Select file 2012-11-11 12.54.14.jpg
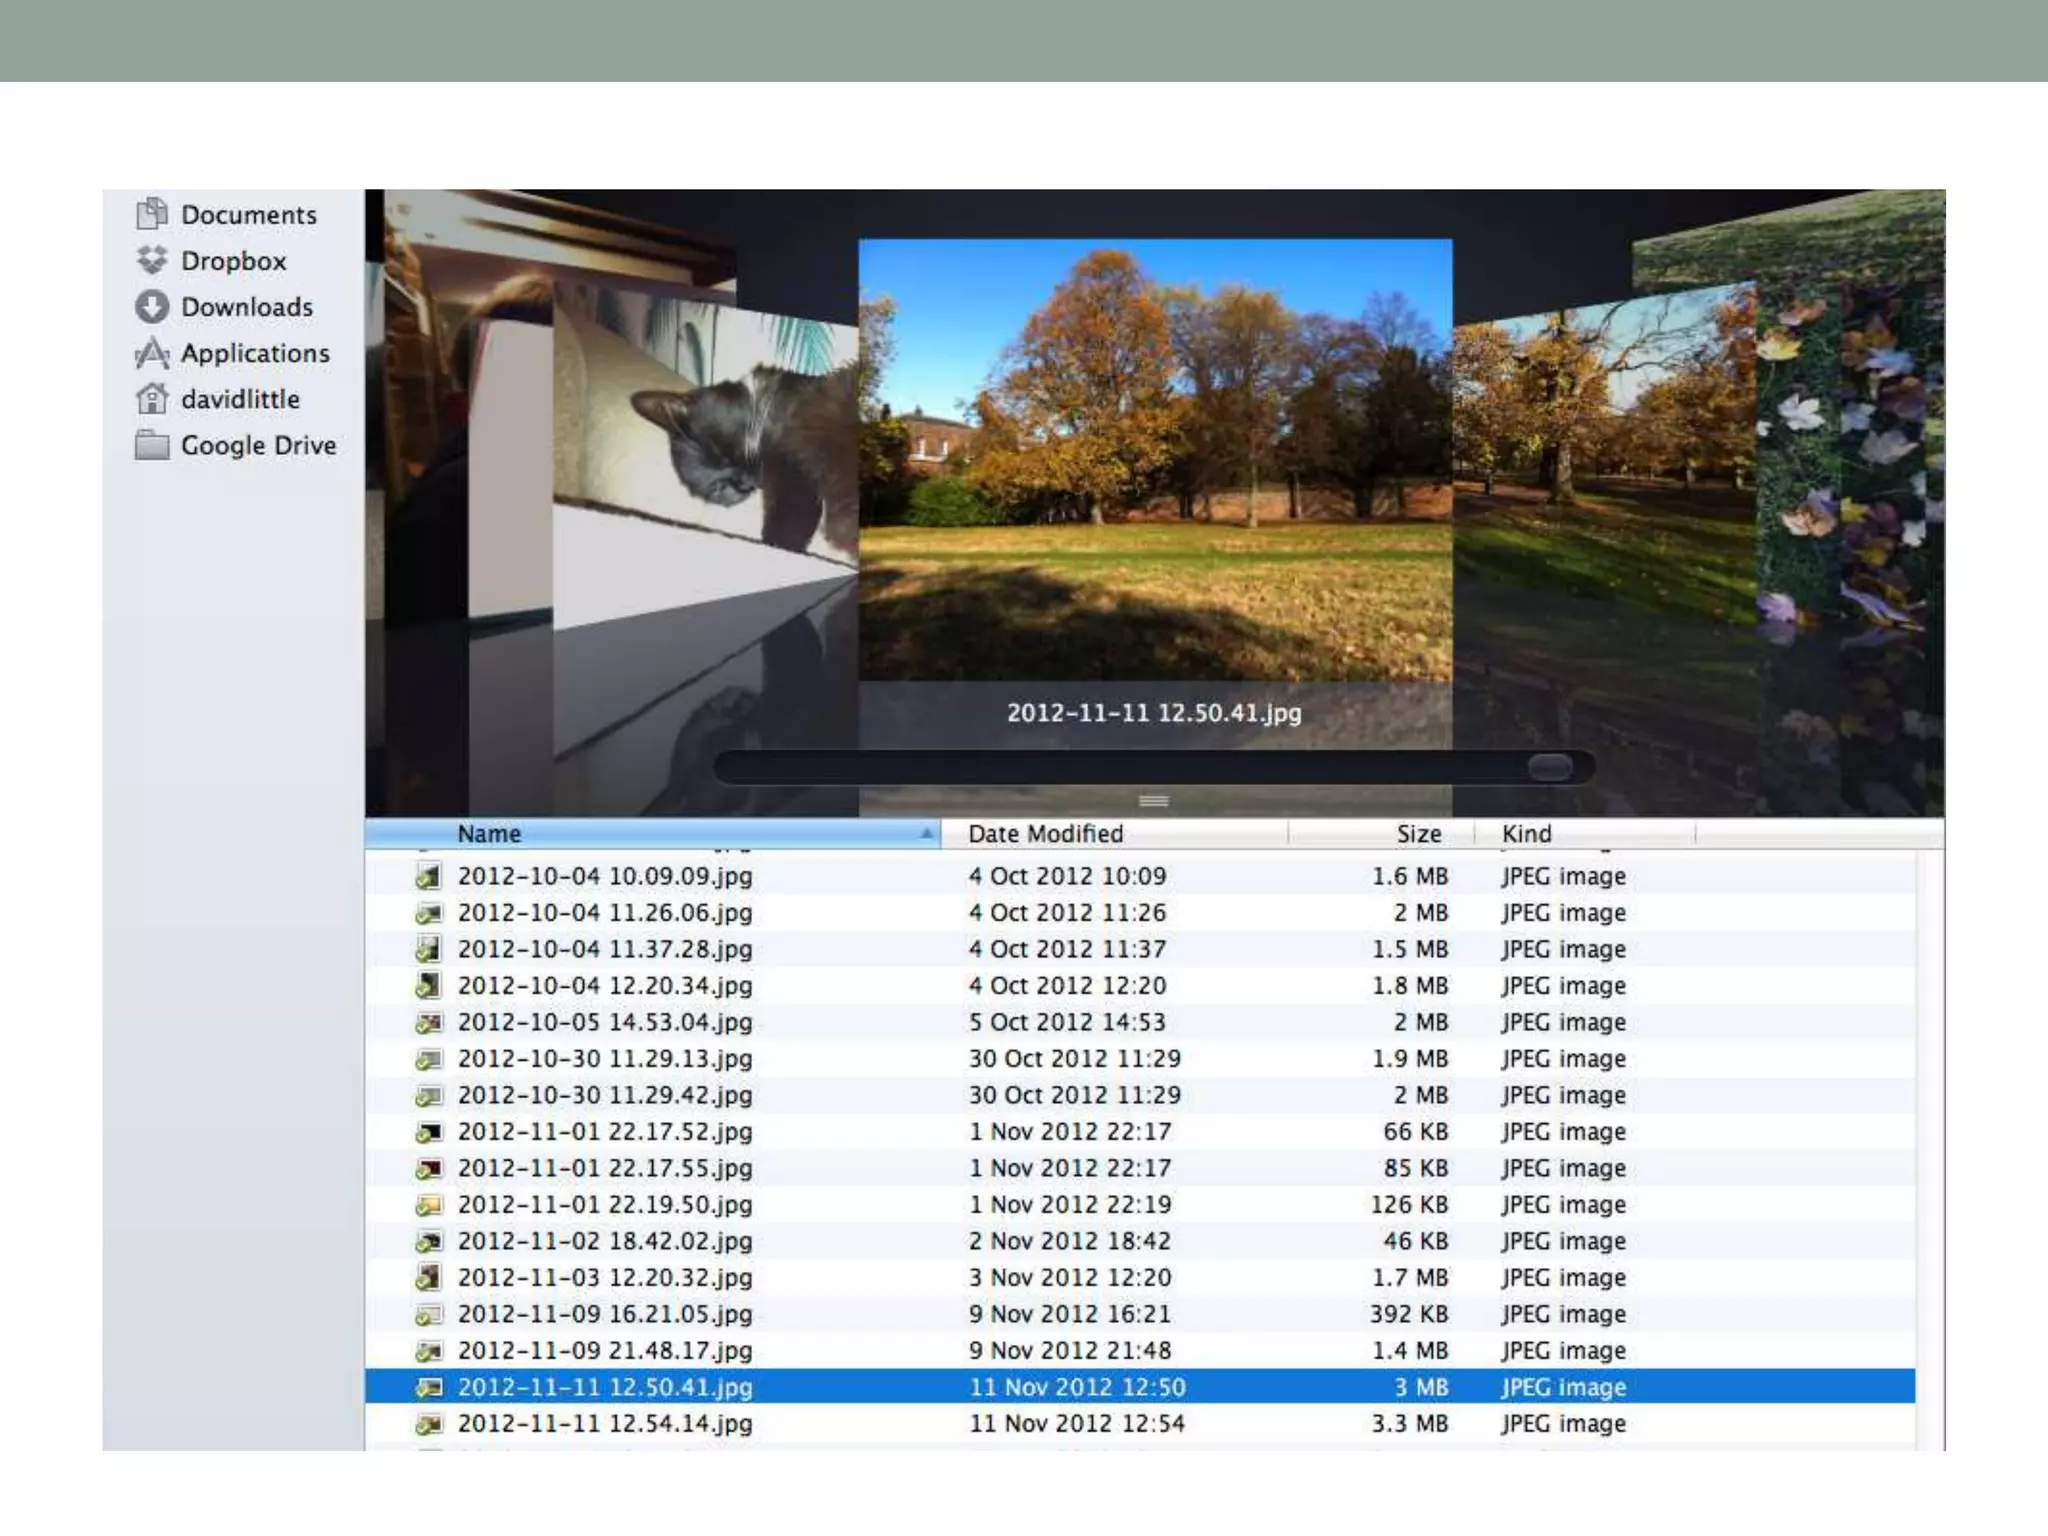This screenshot has height=1536, width=2048. (605, 1424)
